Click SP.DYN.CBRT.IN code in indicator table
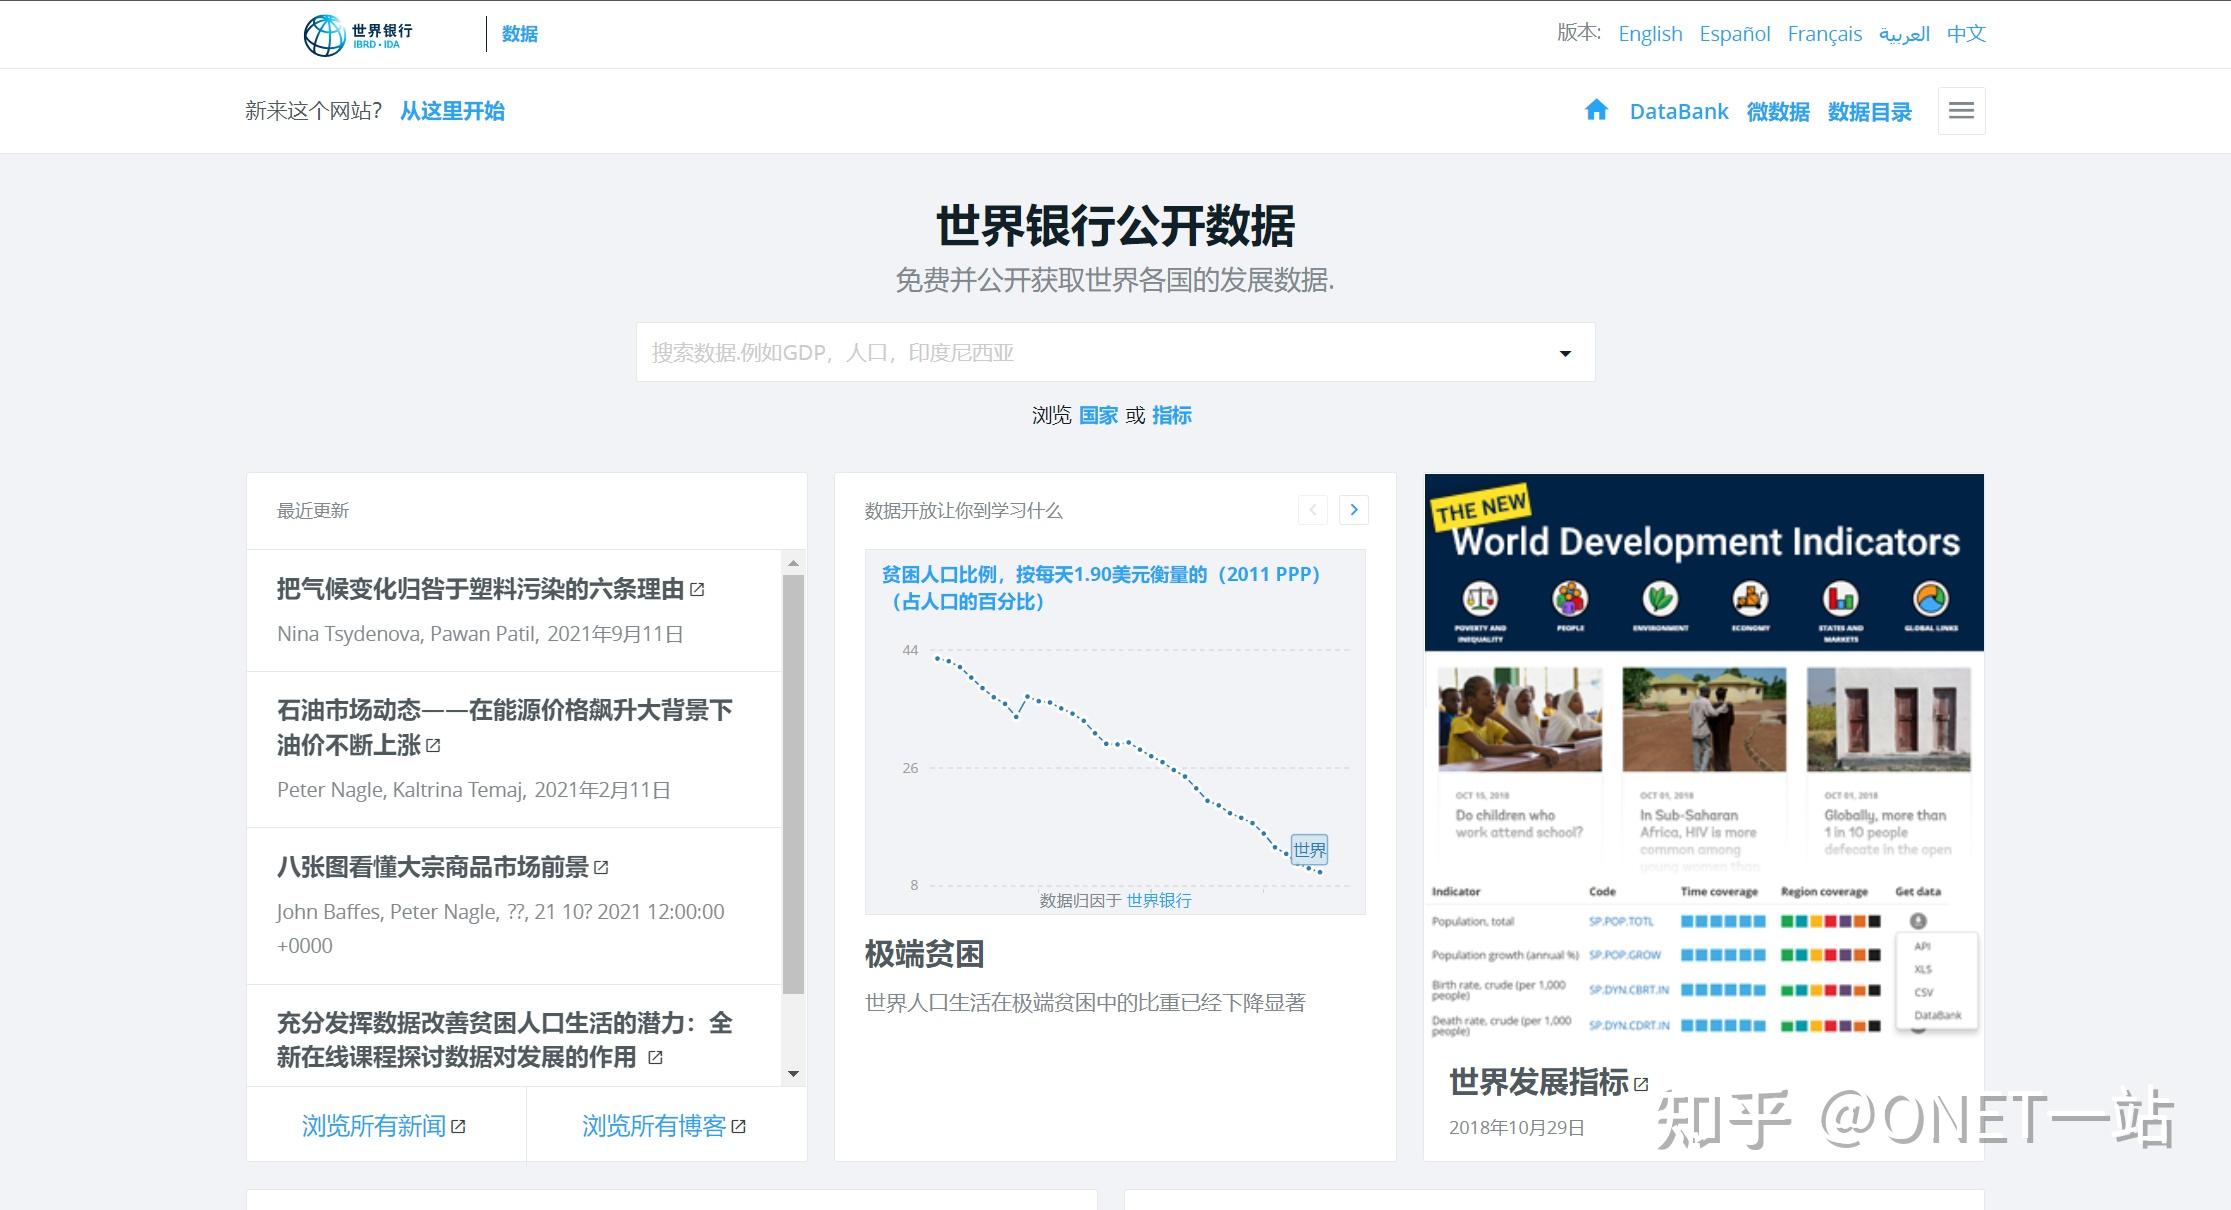Screen dimensions: 2231x1210 click(1629, 990)
